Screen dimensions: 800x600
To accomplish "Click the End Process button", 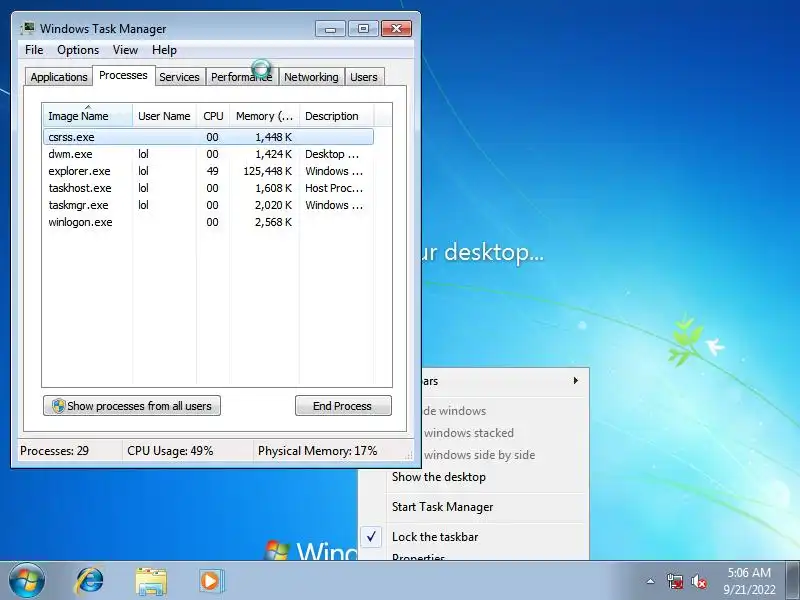I will coord(343,406).
